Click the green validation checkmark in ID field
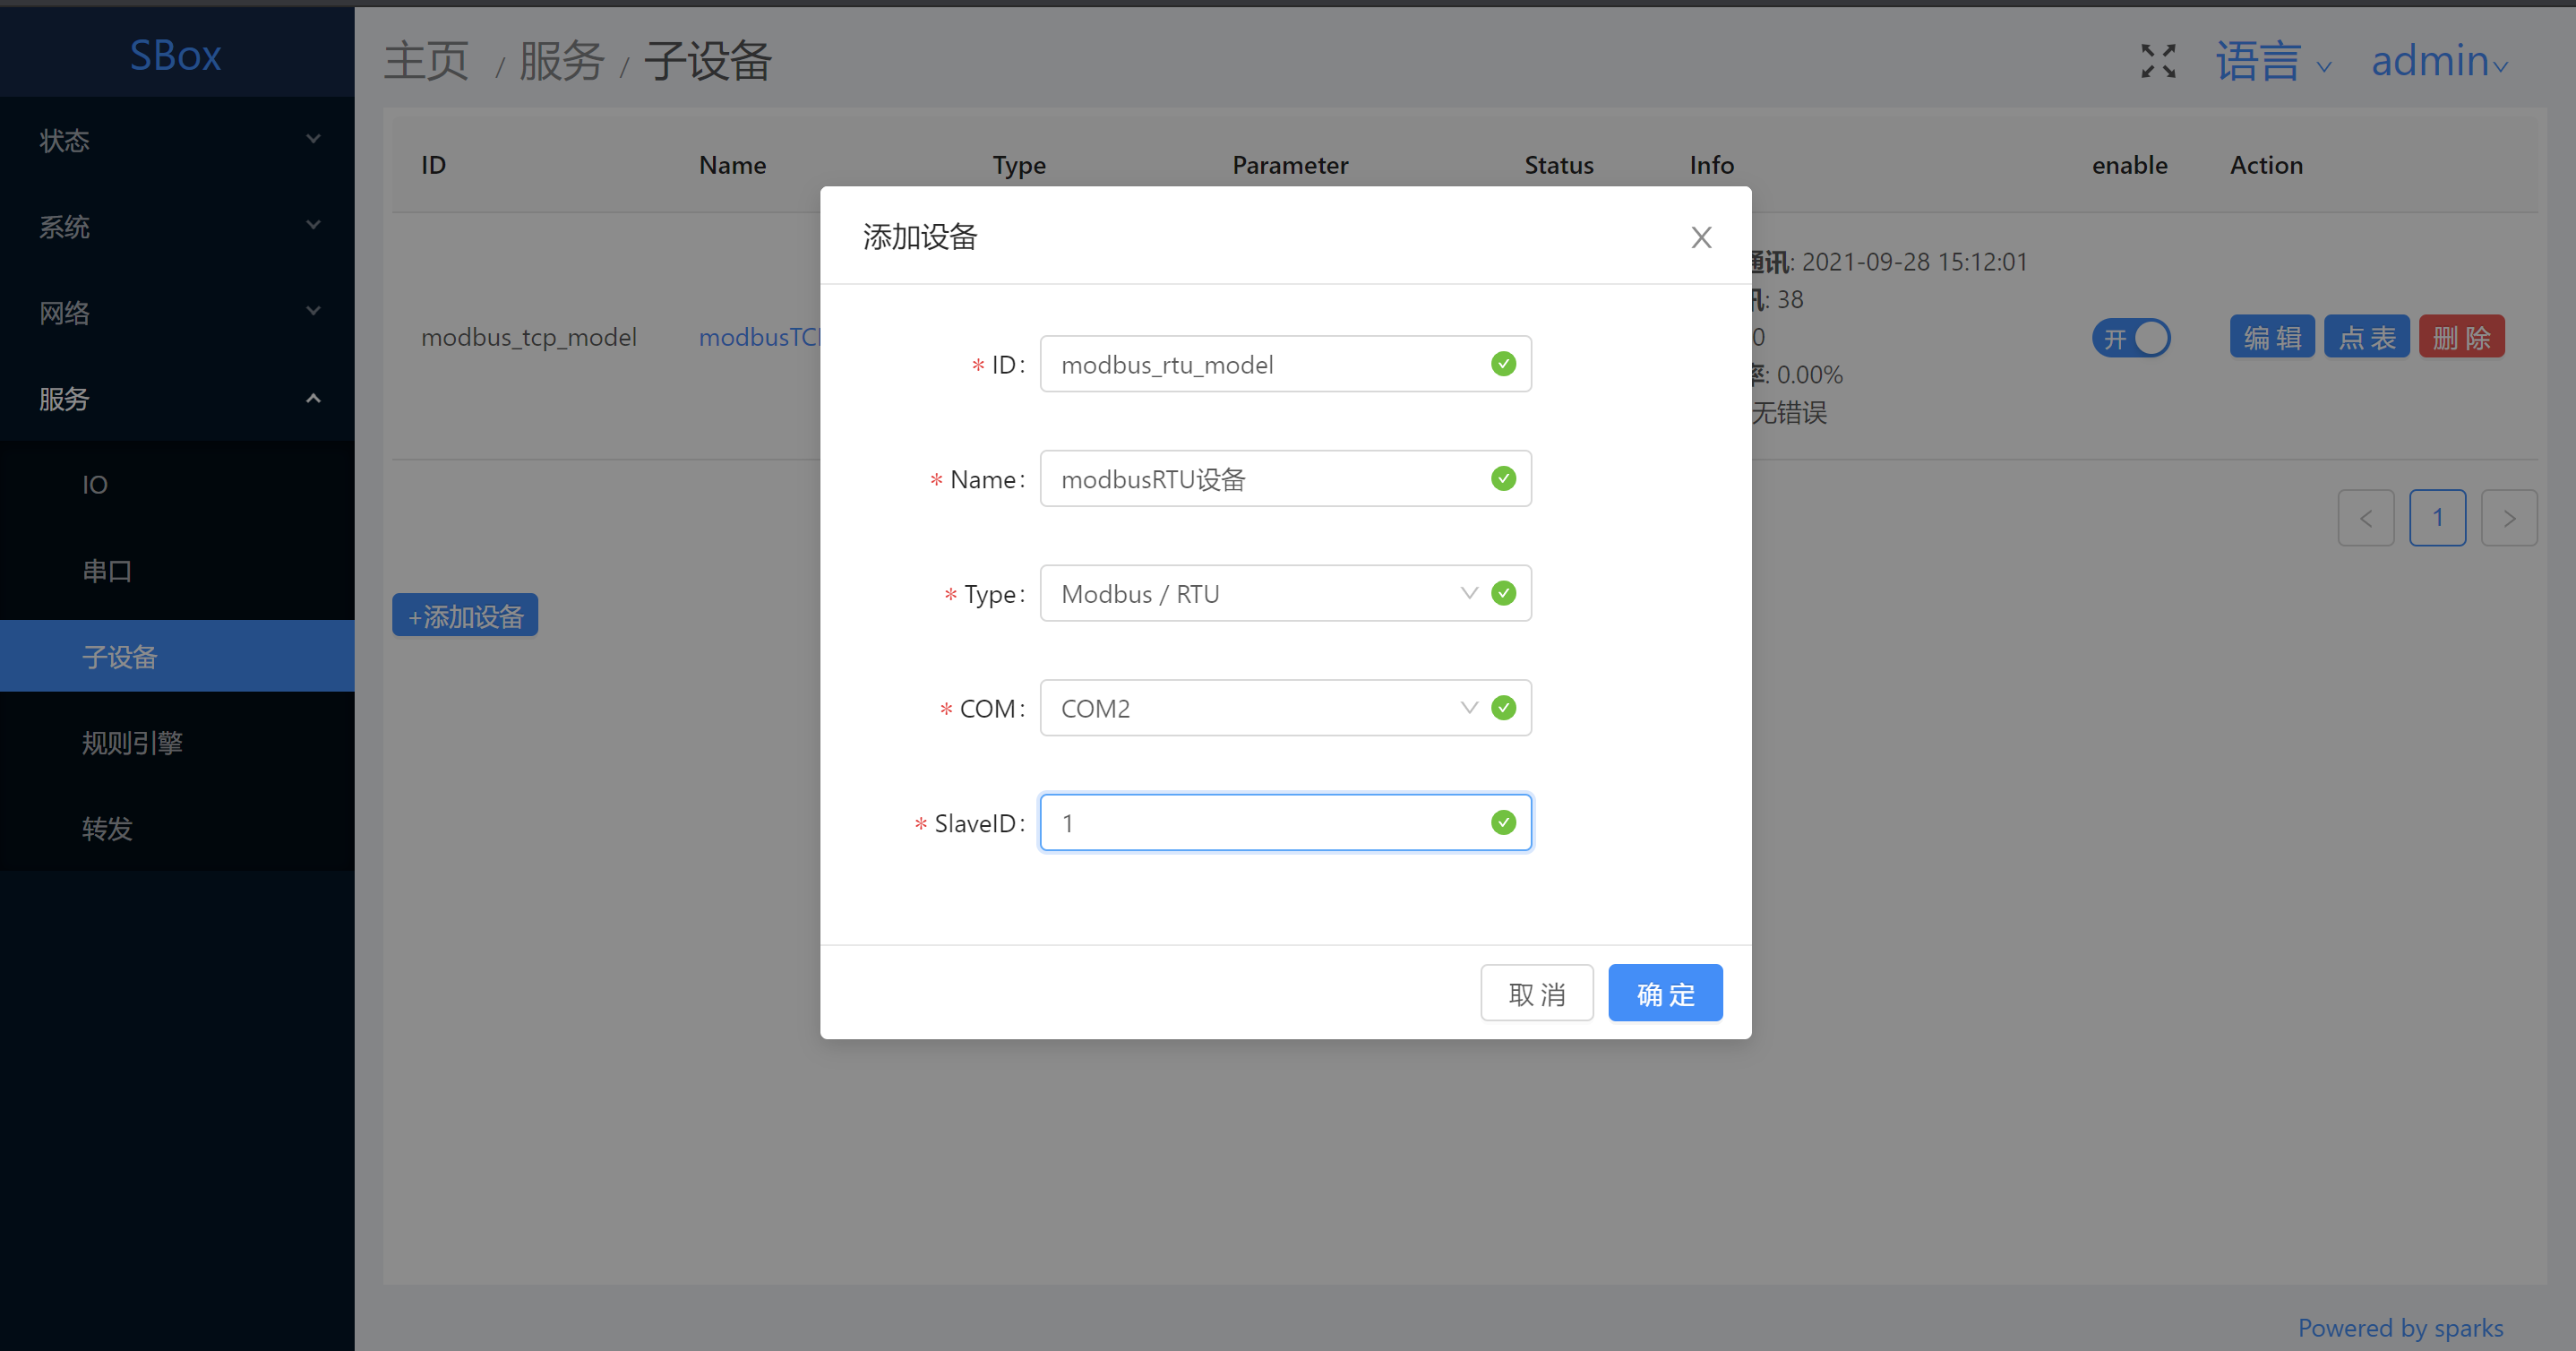 [x=1502, y=364]
